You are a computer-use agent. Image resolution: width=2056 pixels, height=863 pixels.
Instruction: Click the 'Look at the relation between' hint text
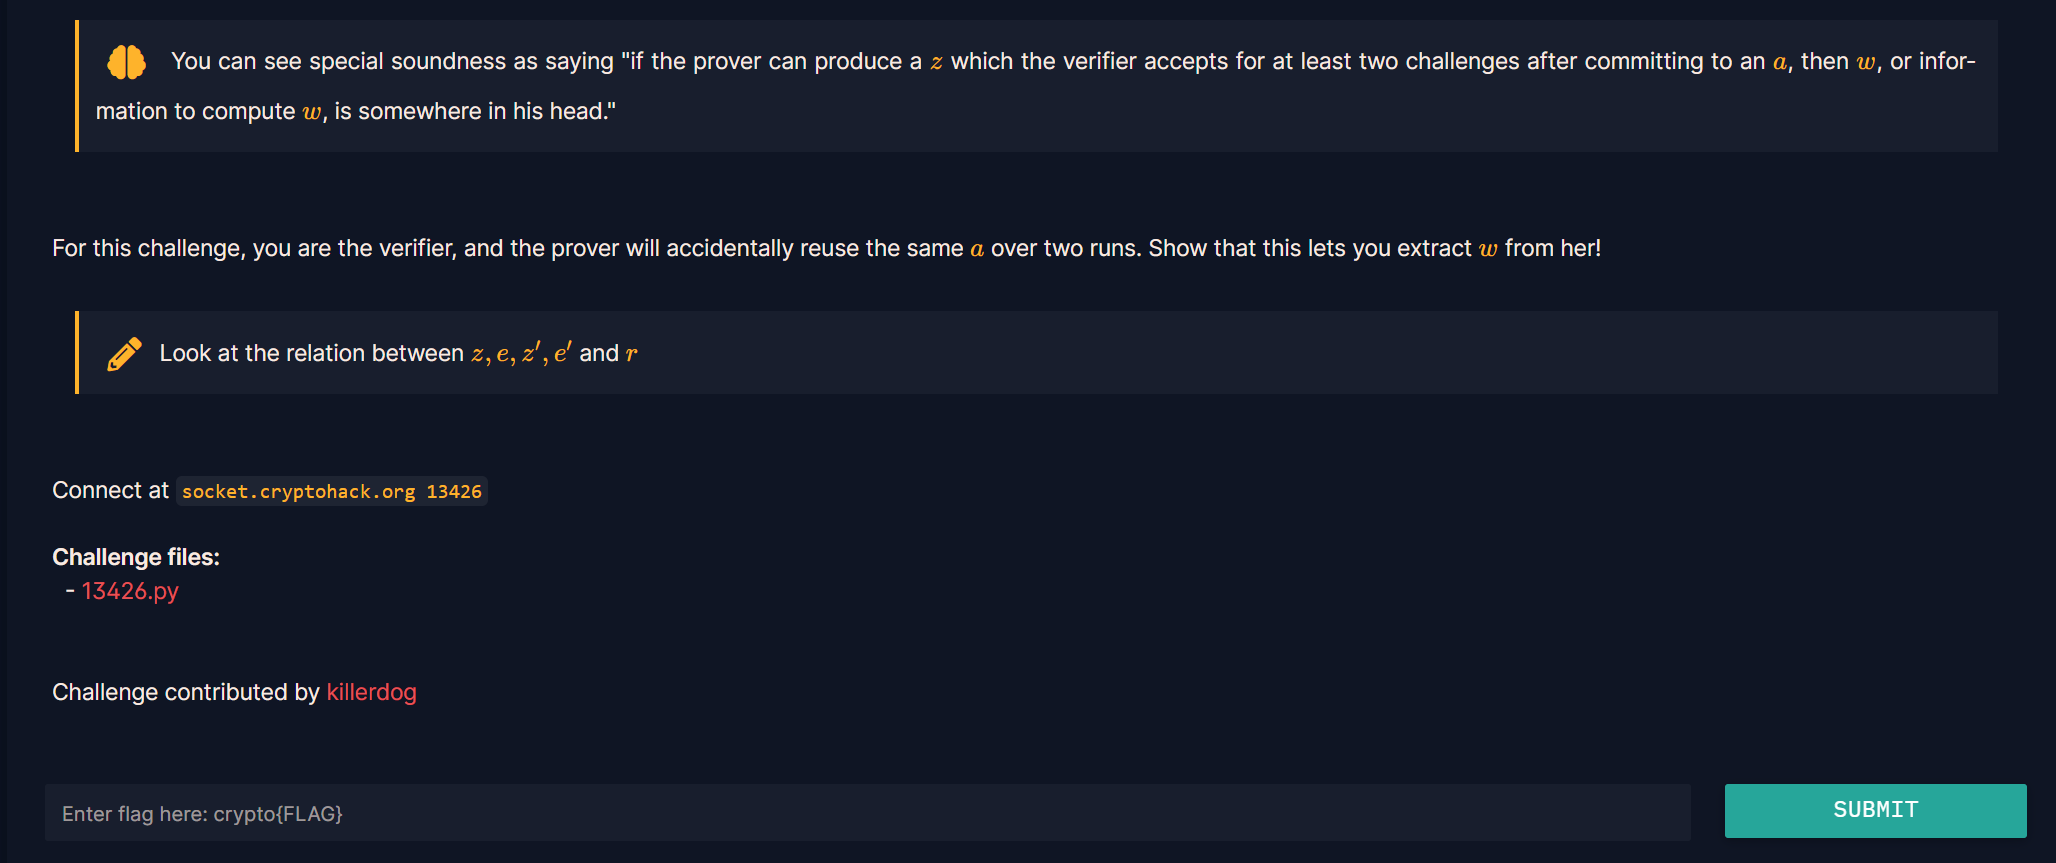pos(312,353)
